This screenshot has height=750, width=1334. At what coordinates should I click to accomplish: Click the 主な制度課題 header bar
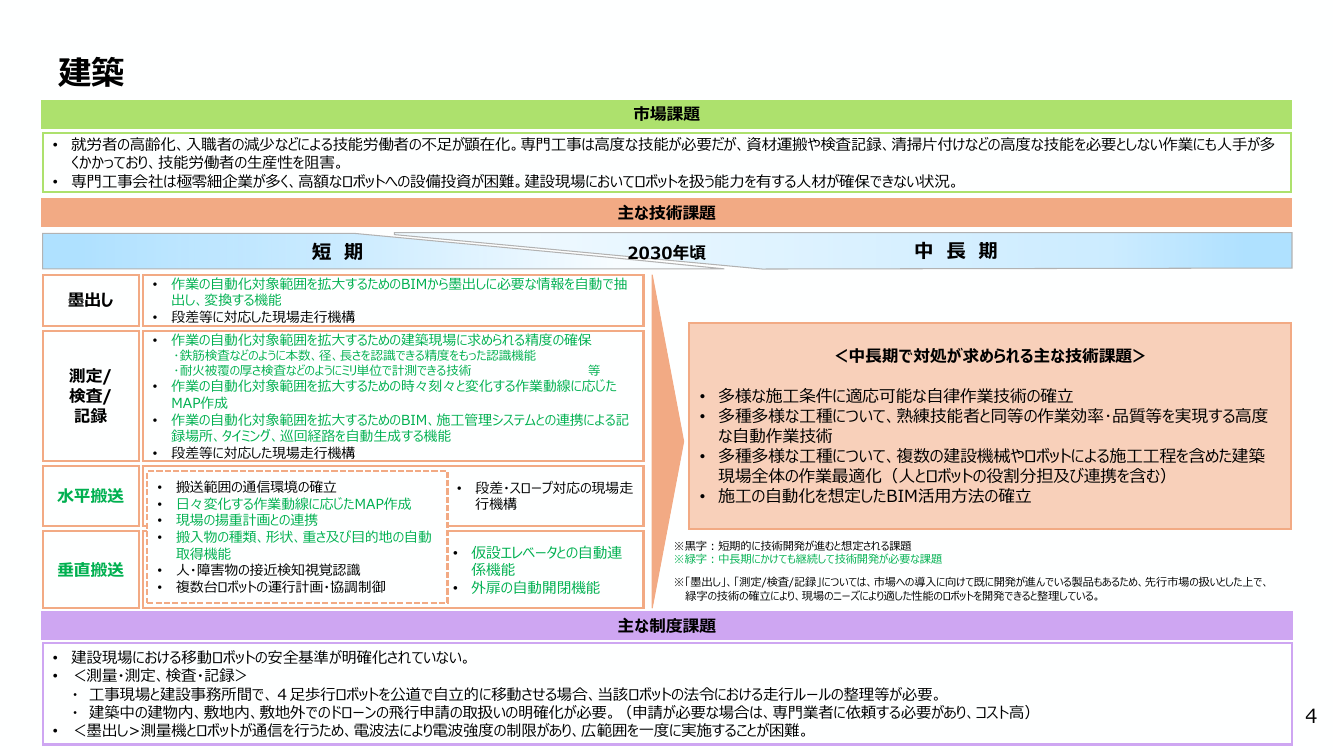pos(666,626)
